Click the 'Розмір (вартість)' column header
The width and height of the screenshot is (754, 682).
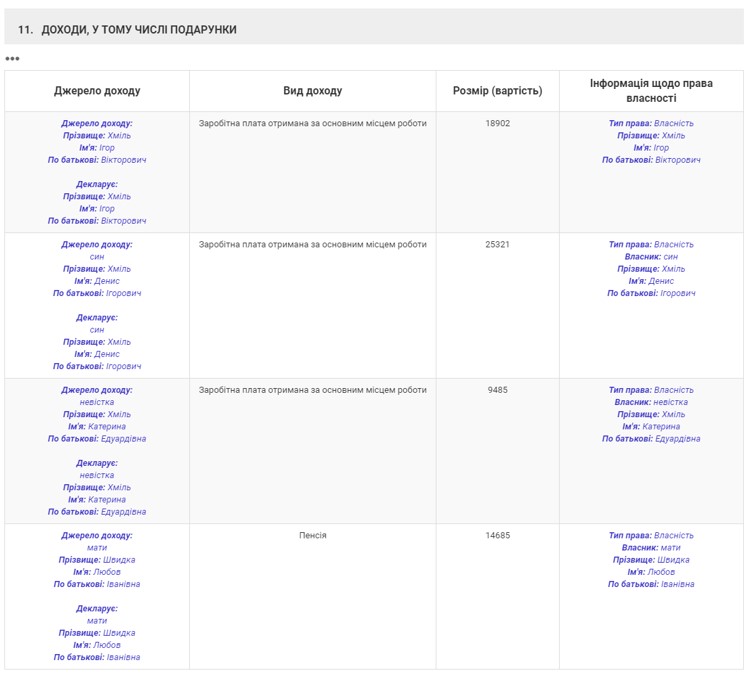(x=497, y=91)
